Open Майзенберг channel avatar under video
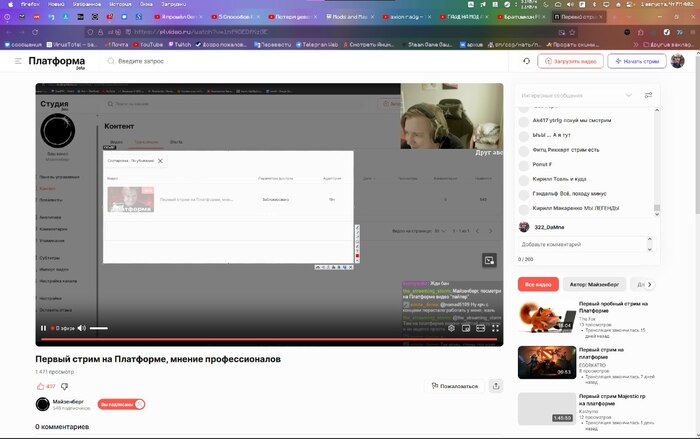Screen dimensions: 700x439 [x=42, y=404]
